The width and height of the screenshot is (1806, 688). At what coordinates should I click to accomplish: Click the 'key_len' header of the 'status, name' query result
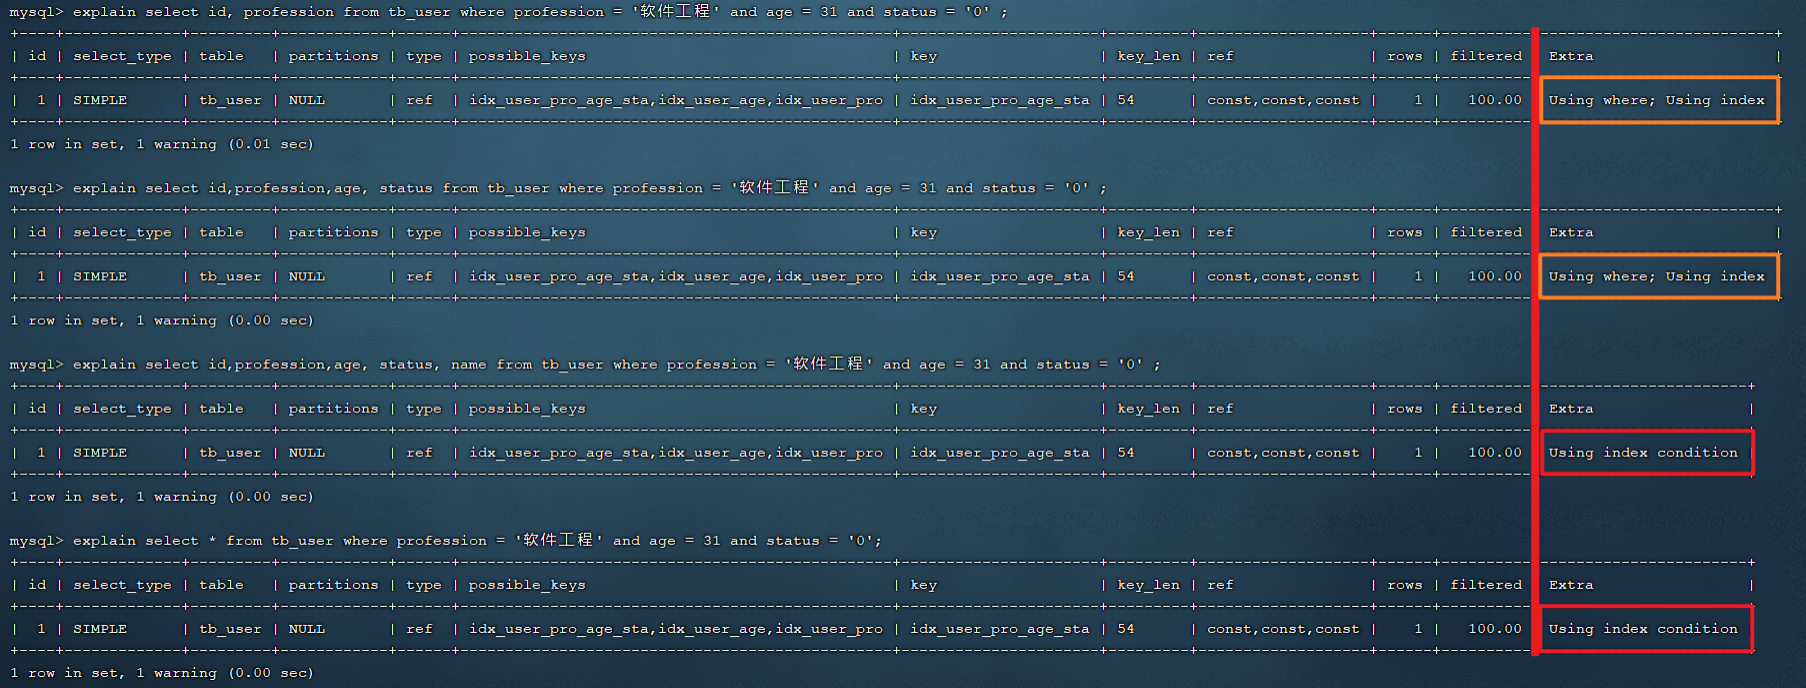pyautogui.click(x=1149, y=409)
